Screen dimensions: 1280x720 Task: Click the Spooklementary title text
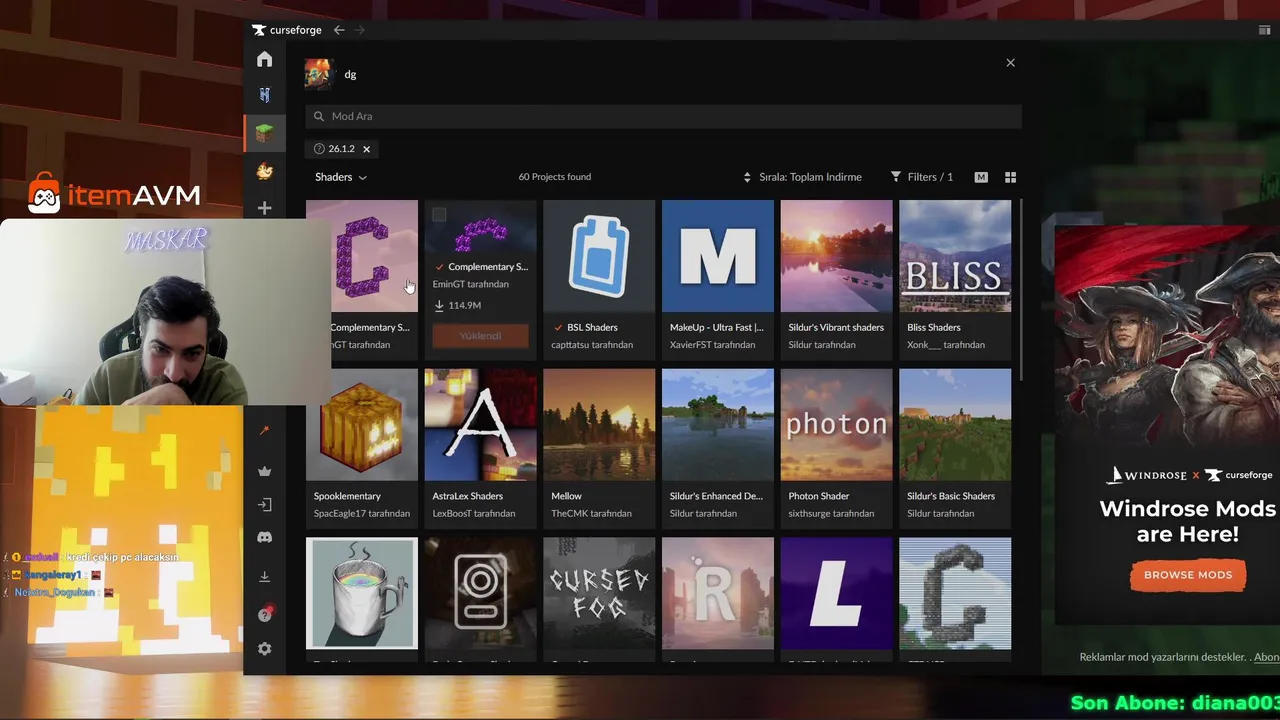(347, 496)
